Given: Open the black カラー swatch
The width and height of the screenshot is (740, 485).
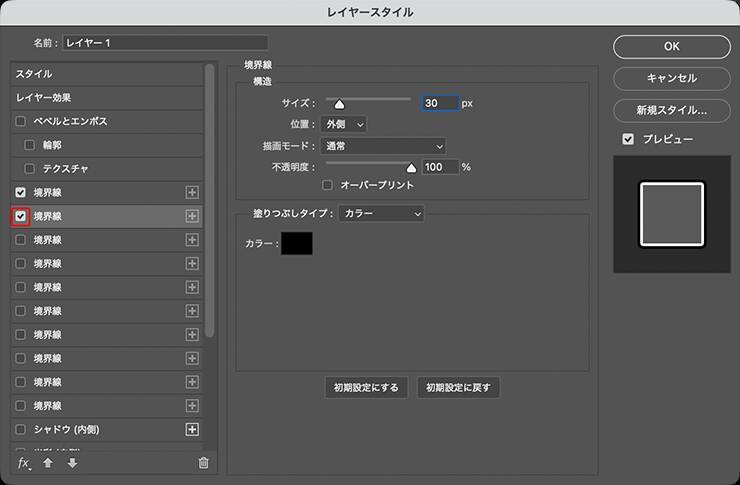Looking at the screenshot, I should pos(297,243).
